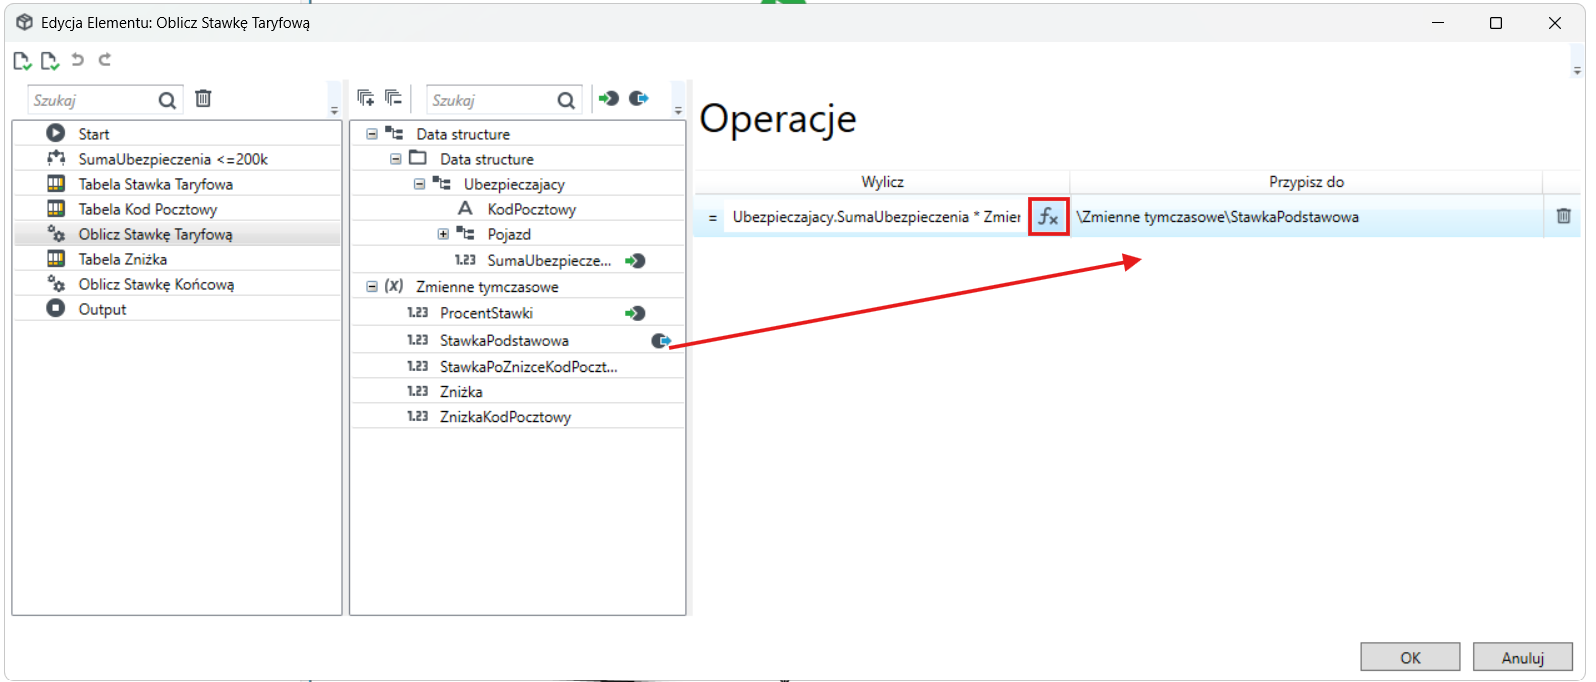Delete the StawkaPodstawowa operation row
The height and width of the screenshot is (682, 1596).
(1564, 216)
